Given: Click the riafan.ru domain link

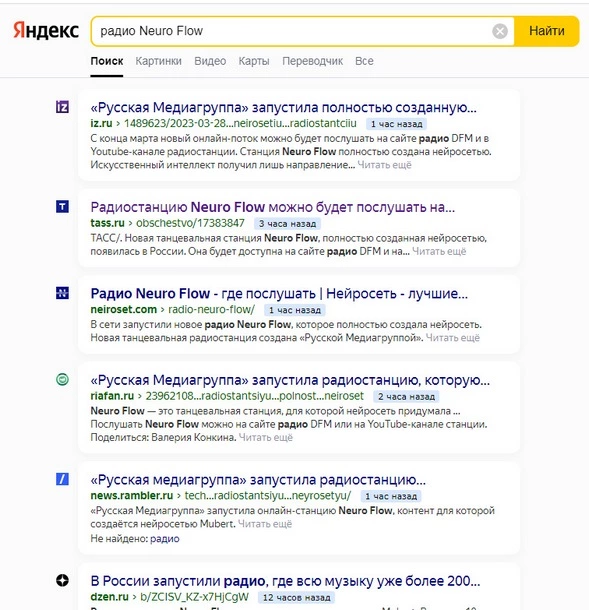Looking at the screenshot, I should (x=112, y=396).
